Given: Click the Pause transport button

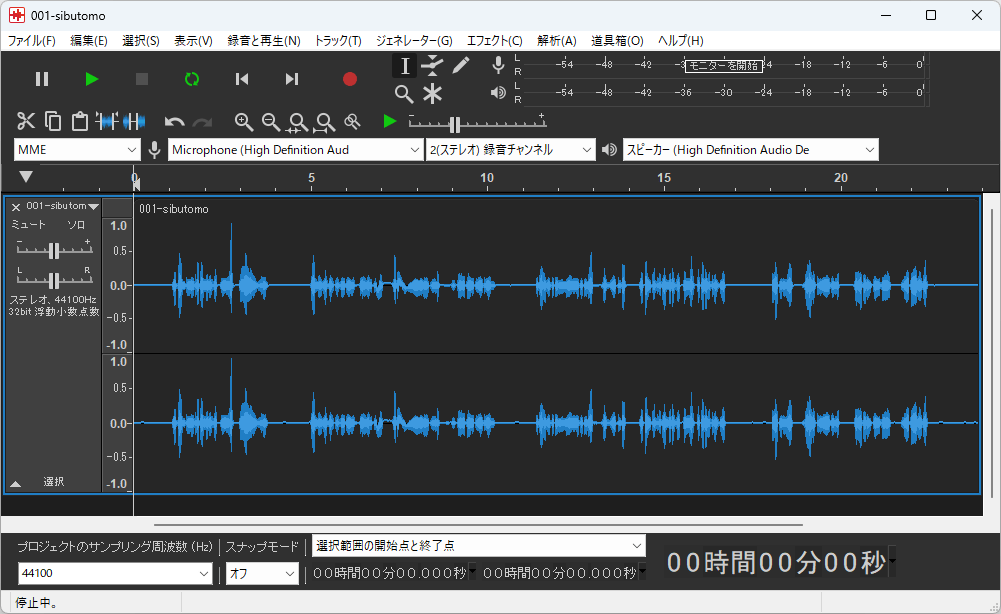Looking at the screenshot, I should 42,79.
